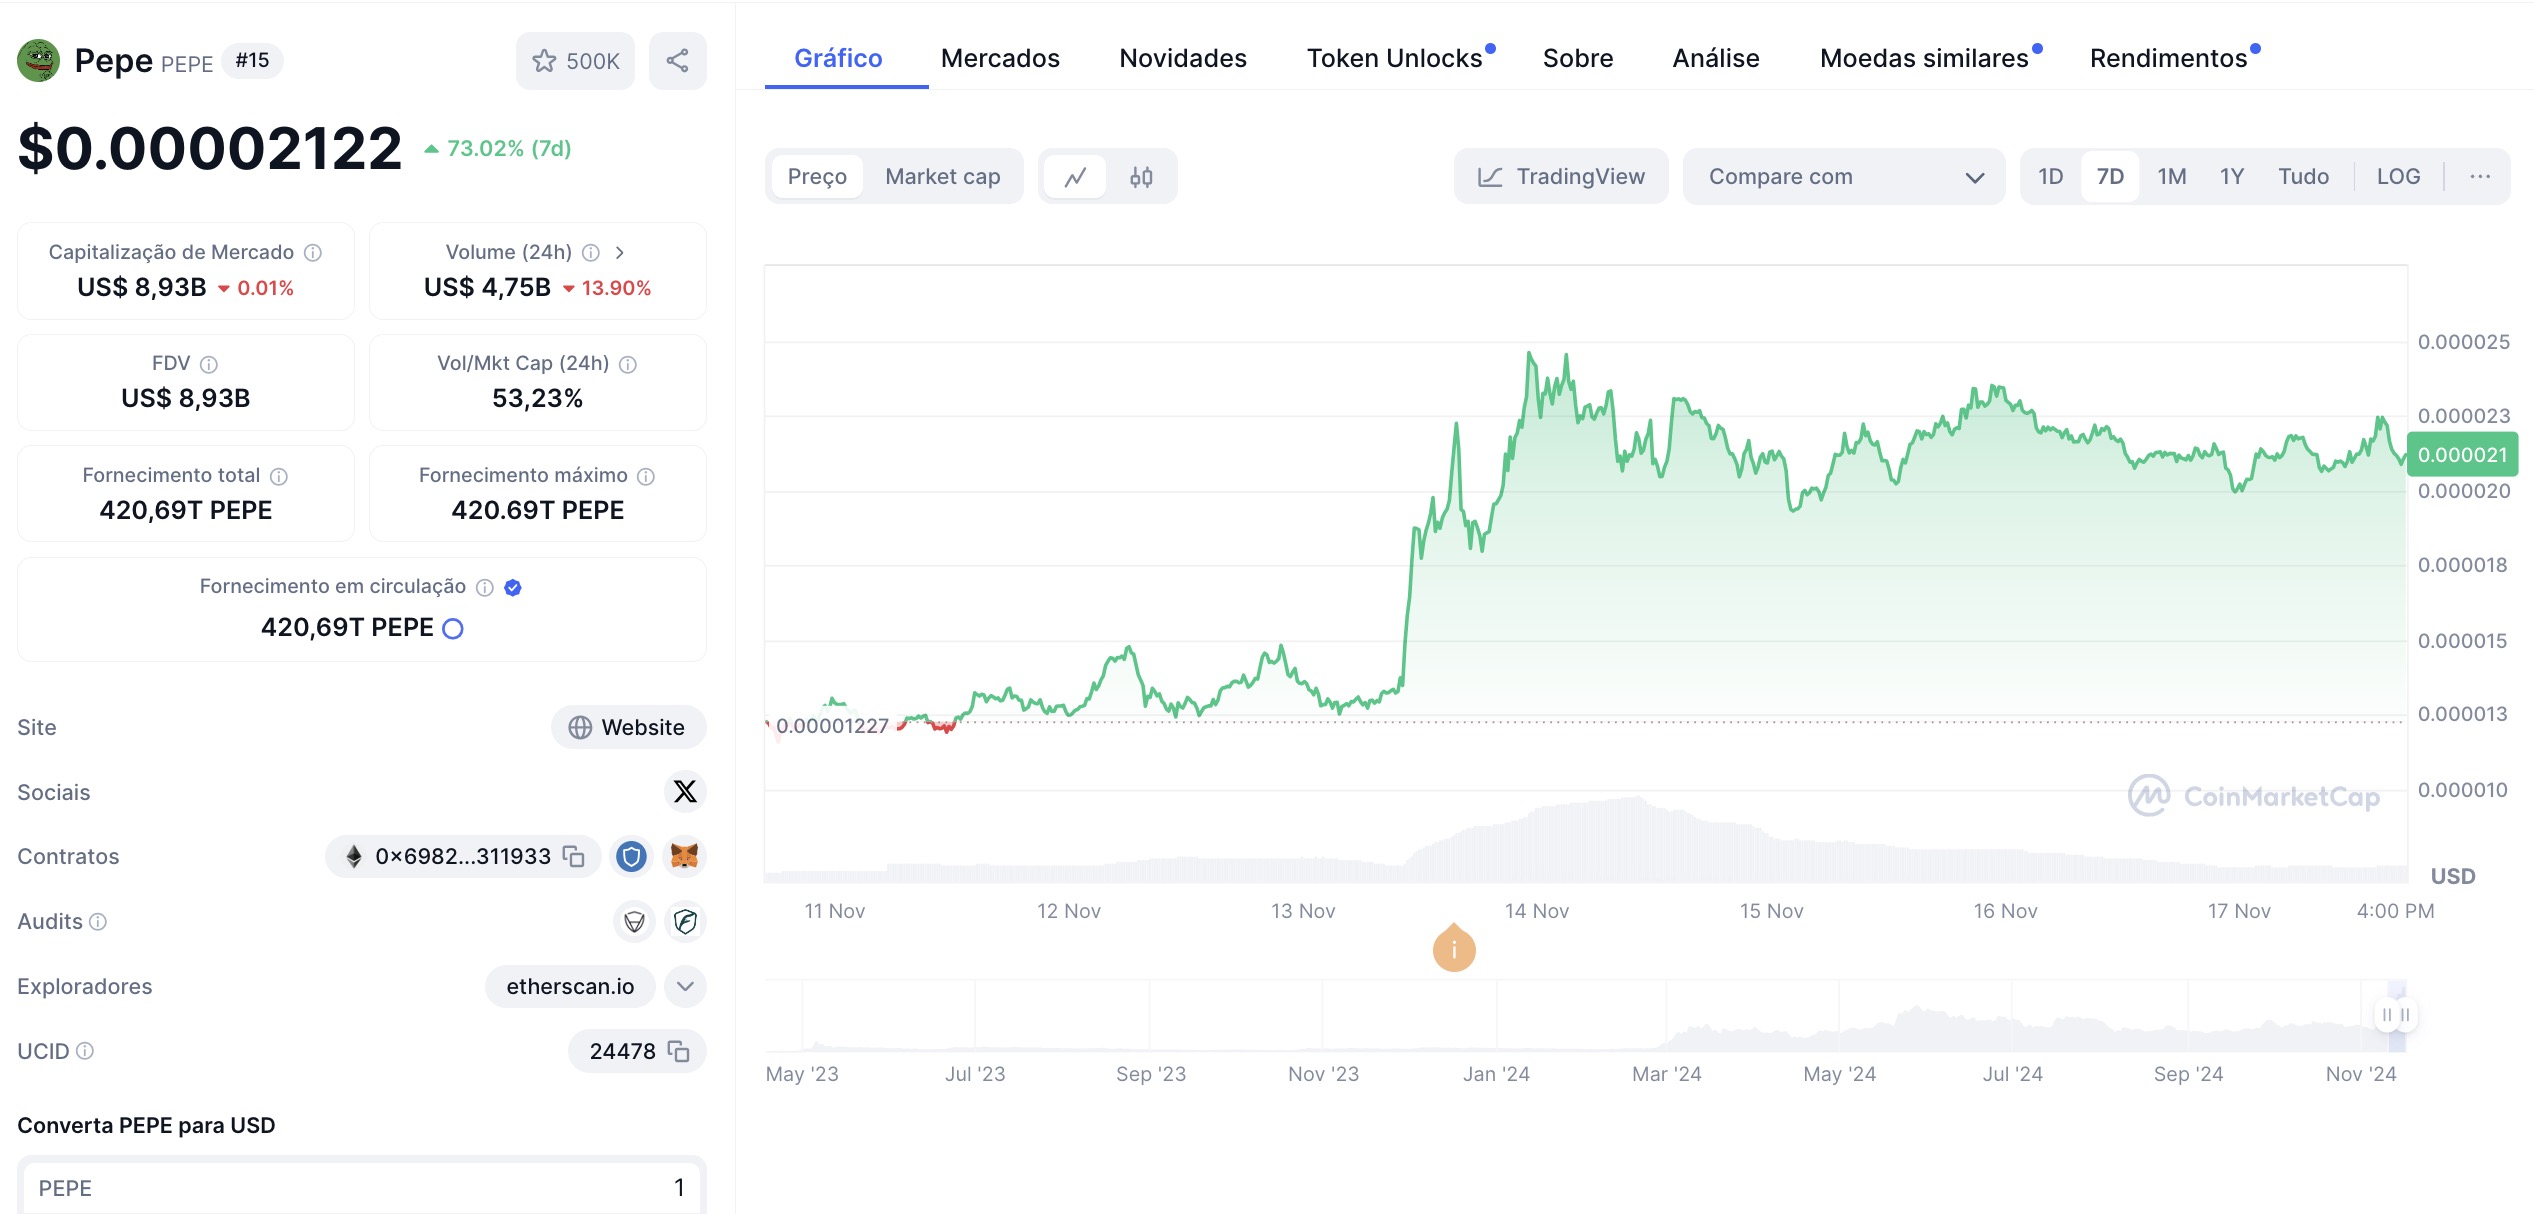The image size is (2534, 1214).
Task: Show info tooltip for FDV
Action: click(209, 365)
